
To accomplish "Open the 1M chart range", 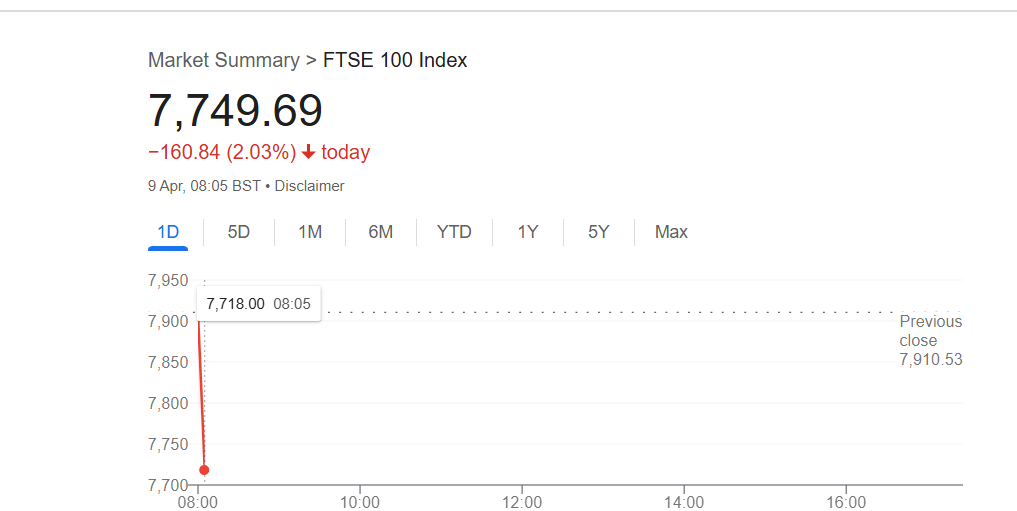I will tap(310, 232).
